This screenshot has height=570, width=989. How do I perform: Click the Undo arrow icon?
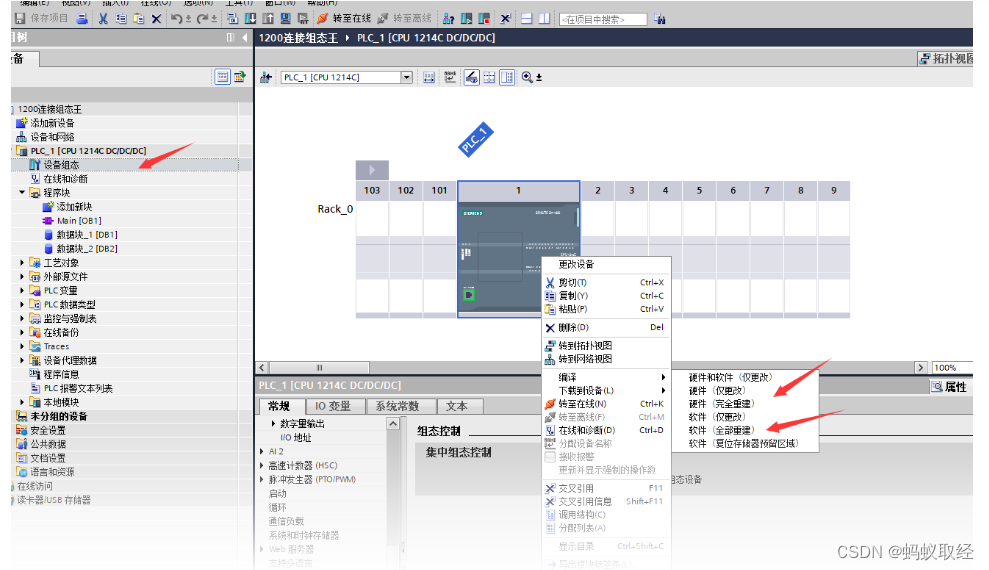[177, 19]
